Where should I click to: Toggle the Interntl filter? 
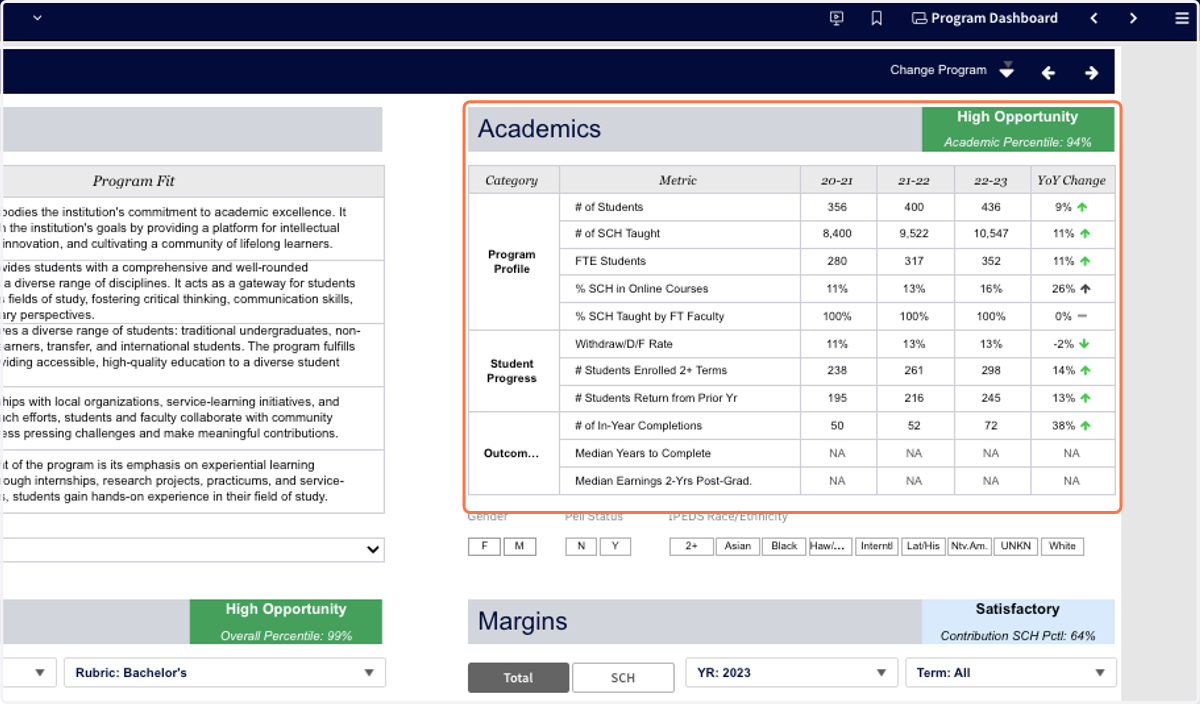[877, 546]
